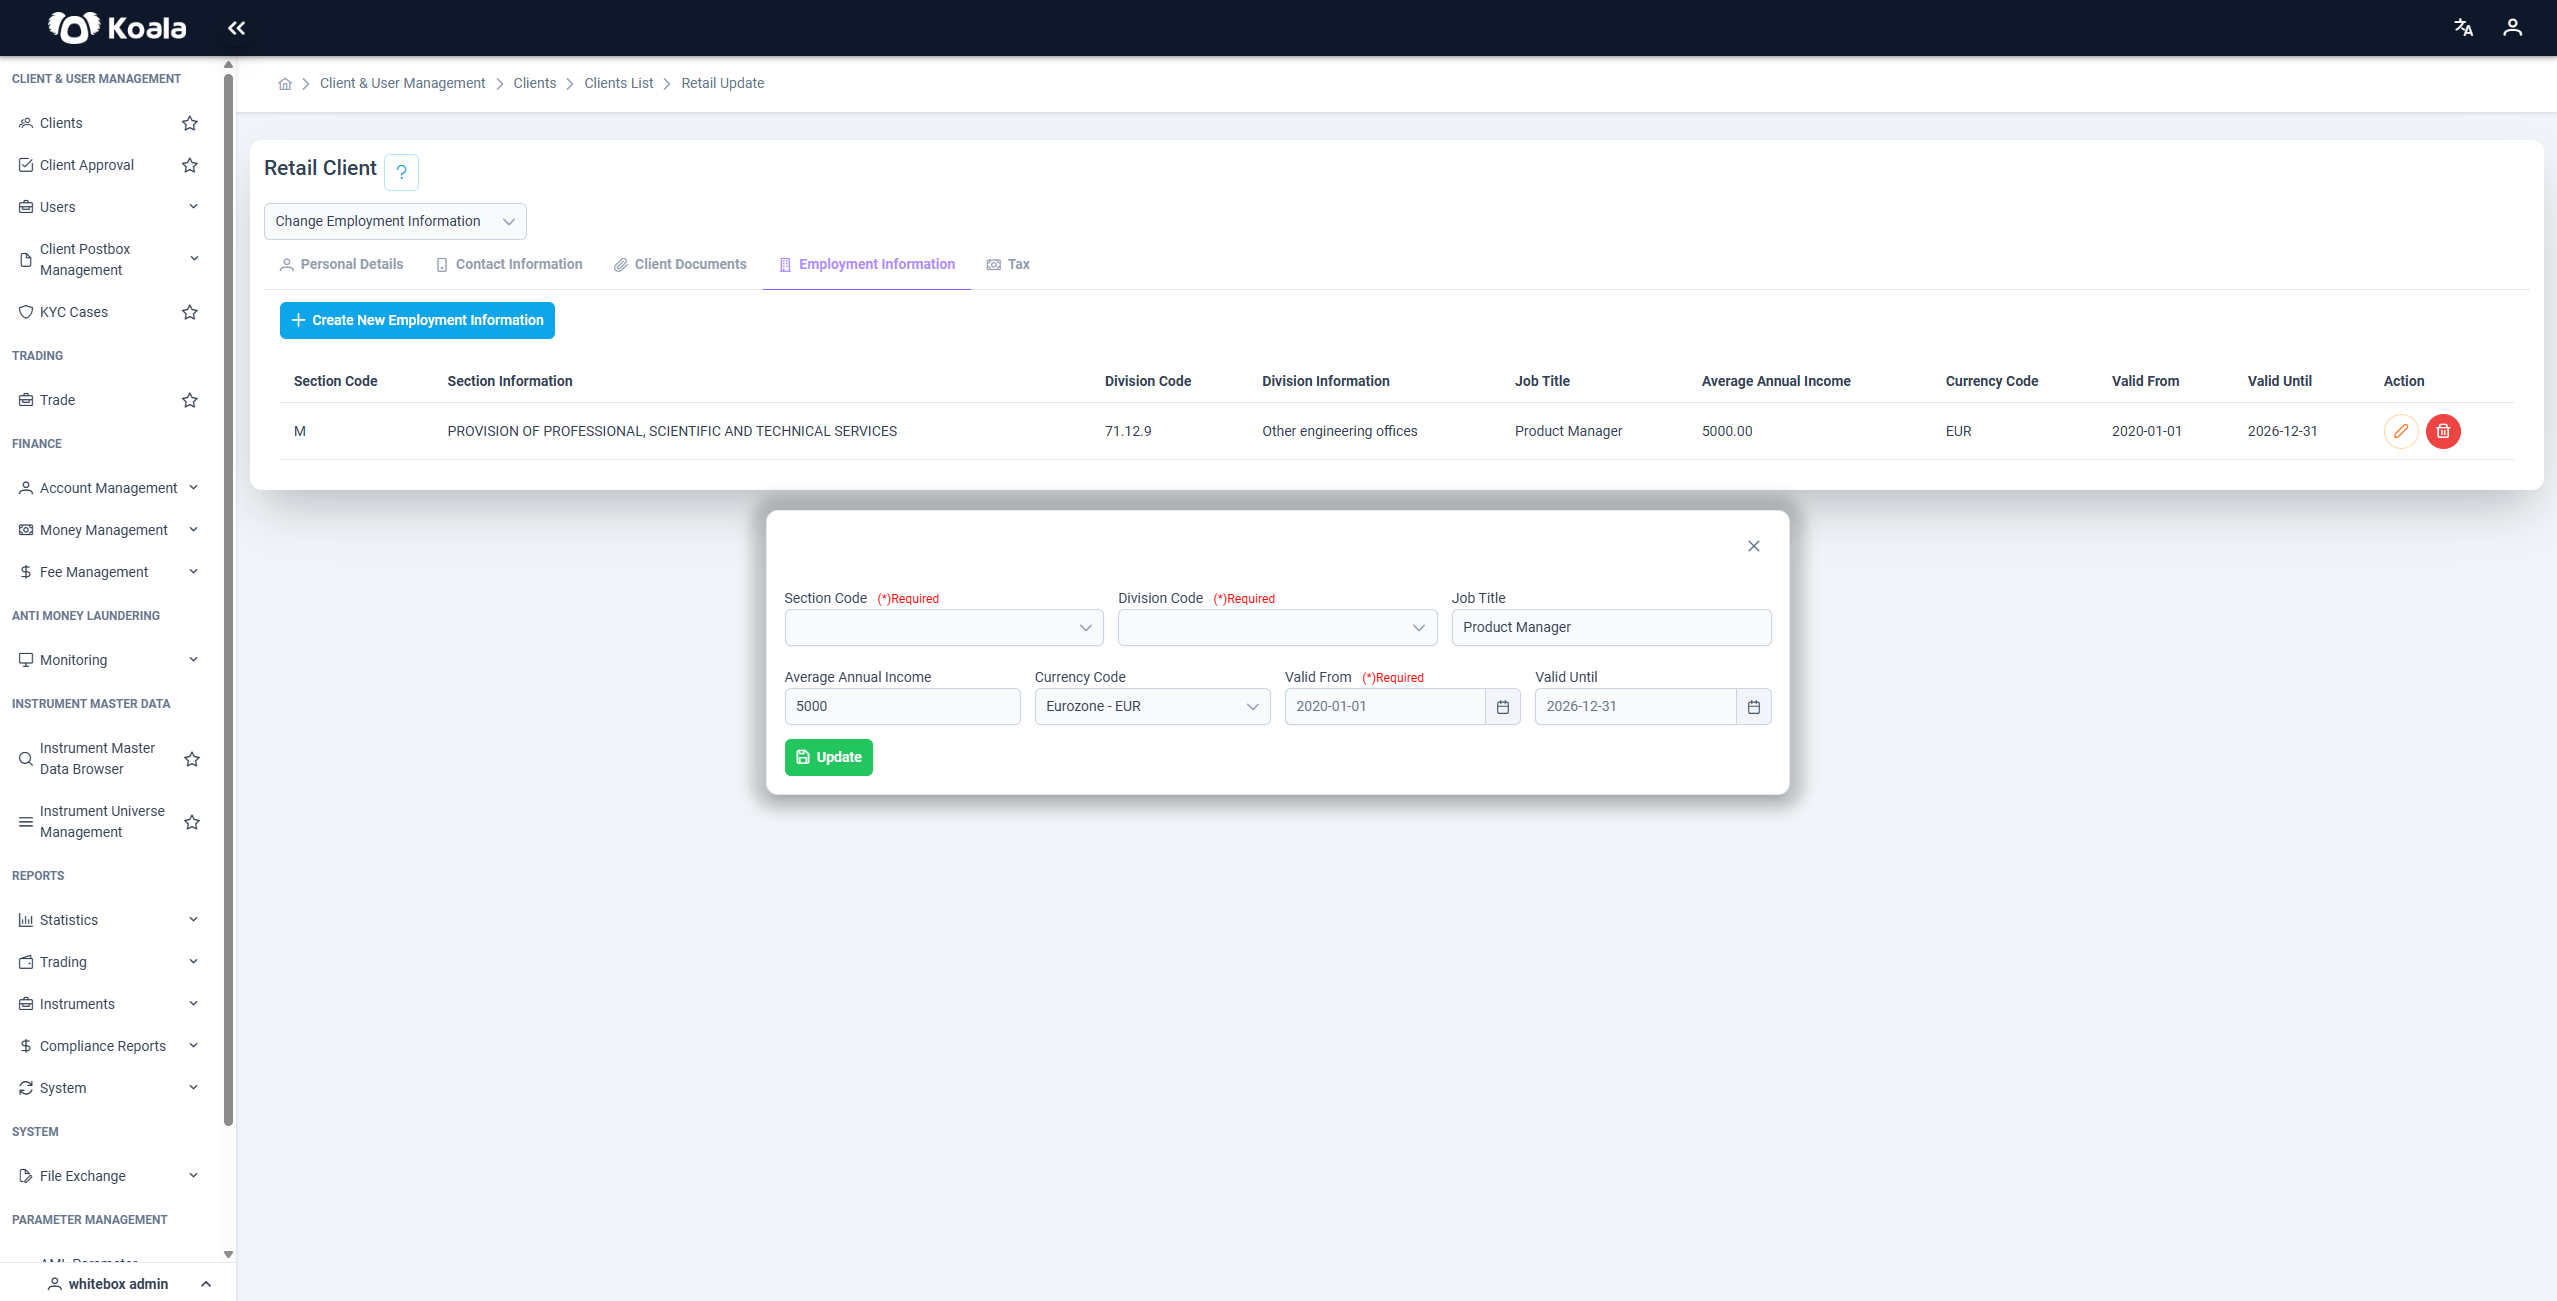This screenshot has width=2557, height=1301.
Task: Open the Retail Client help question icon
Action: click(401, 172)
